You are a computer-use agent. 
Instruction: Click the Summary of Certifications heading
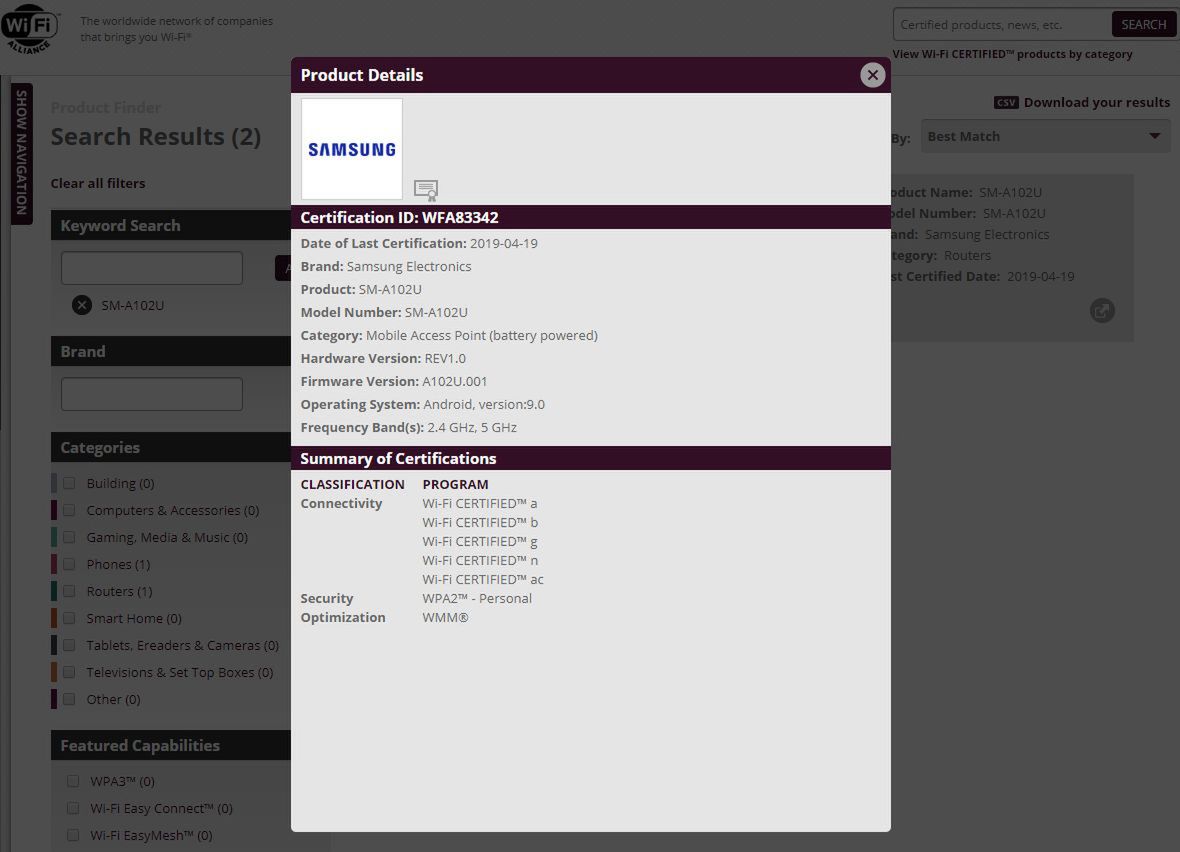pos(398,458)
